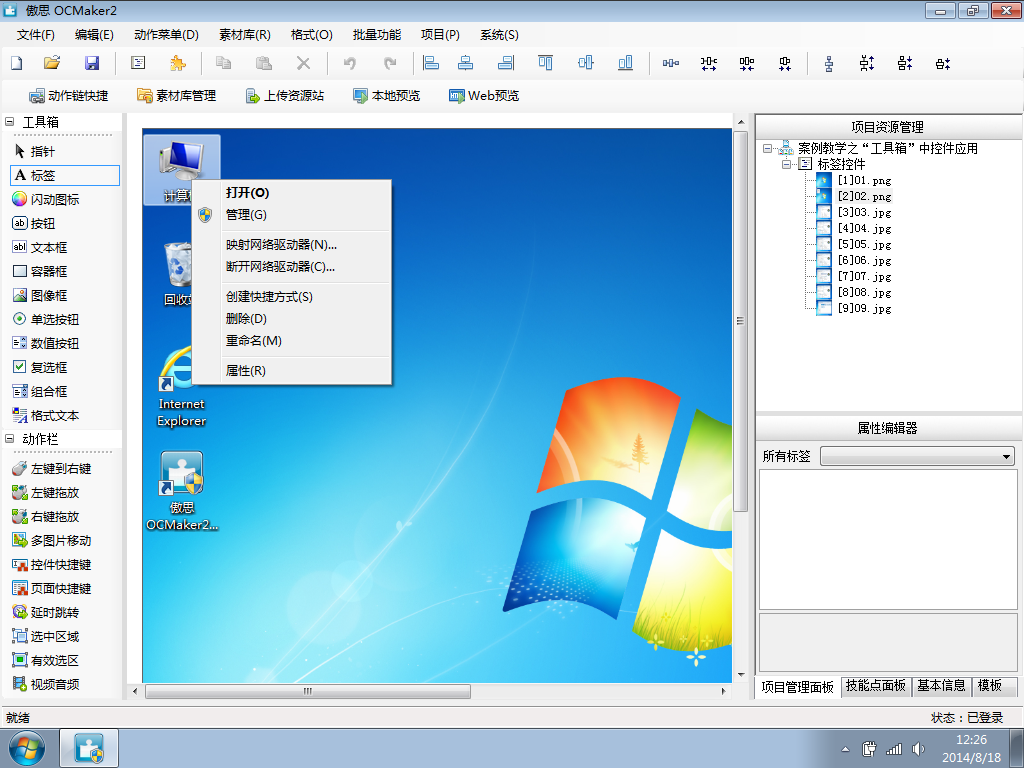Open the 文件(F) menu

point(36,35)
